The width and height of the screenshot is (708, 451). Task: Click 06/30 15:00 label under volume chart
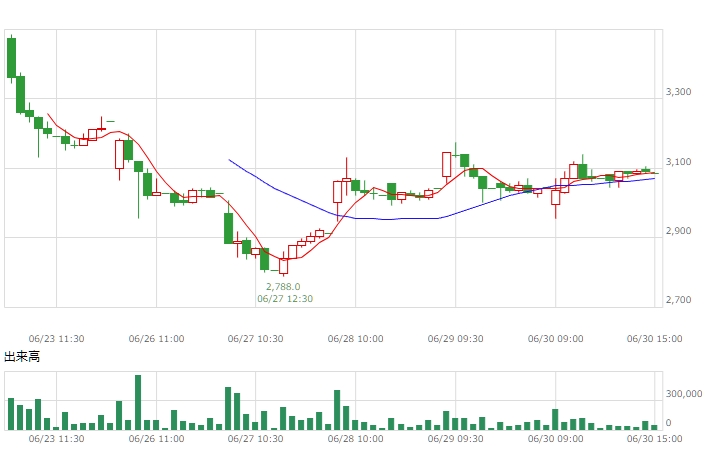pyautogui.click(x=655, y=438)
